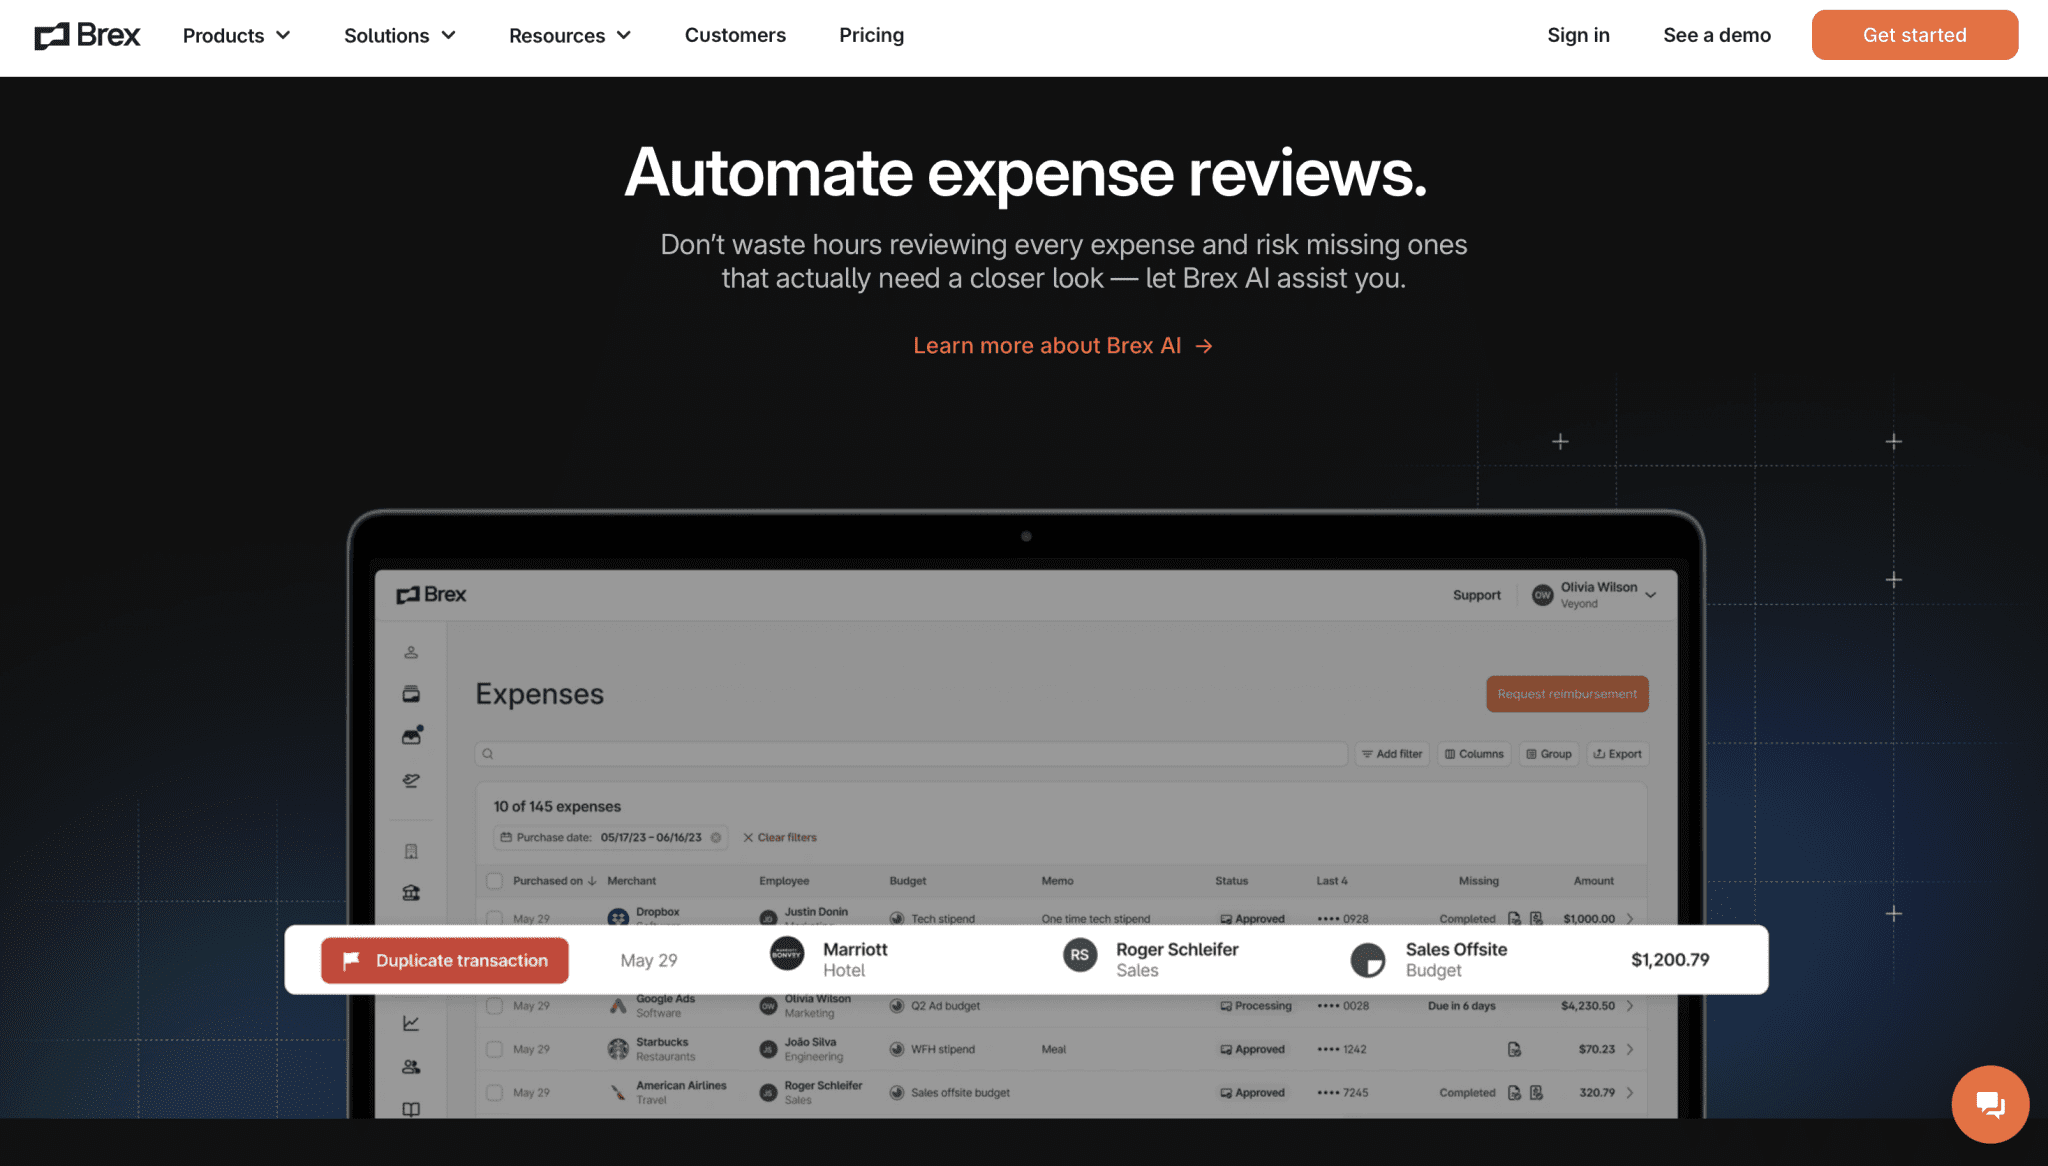Expand the Products navigation dropdown
The height and width of the screenshot is (1166, 2048).
[x=236, y=35]
